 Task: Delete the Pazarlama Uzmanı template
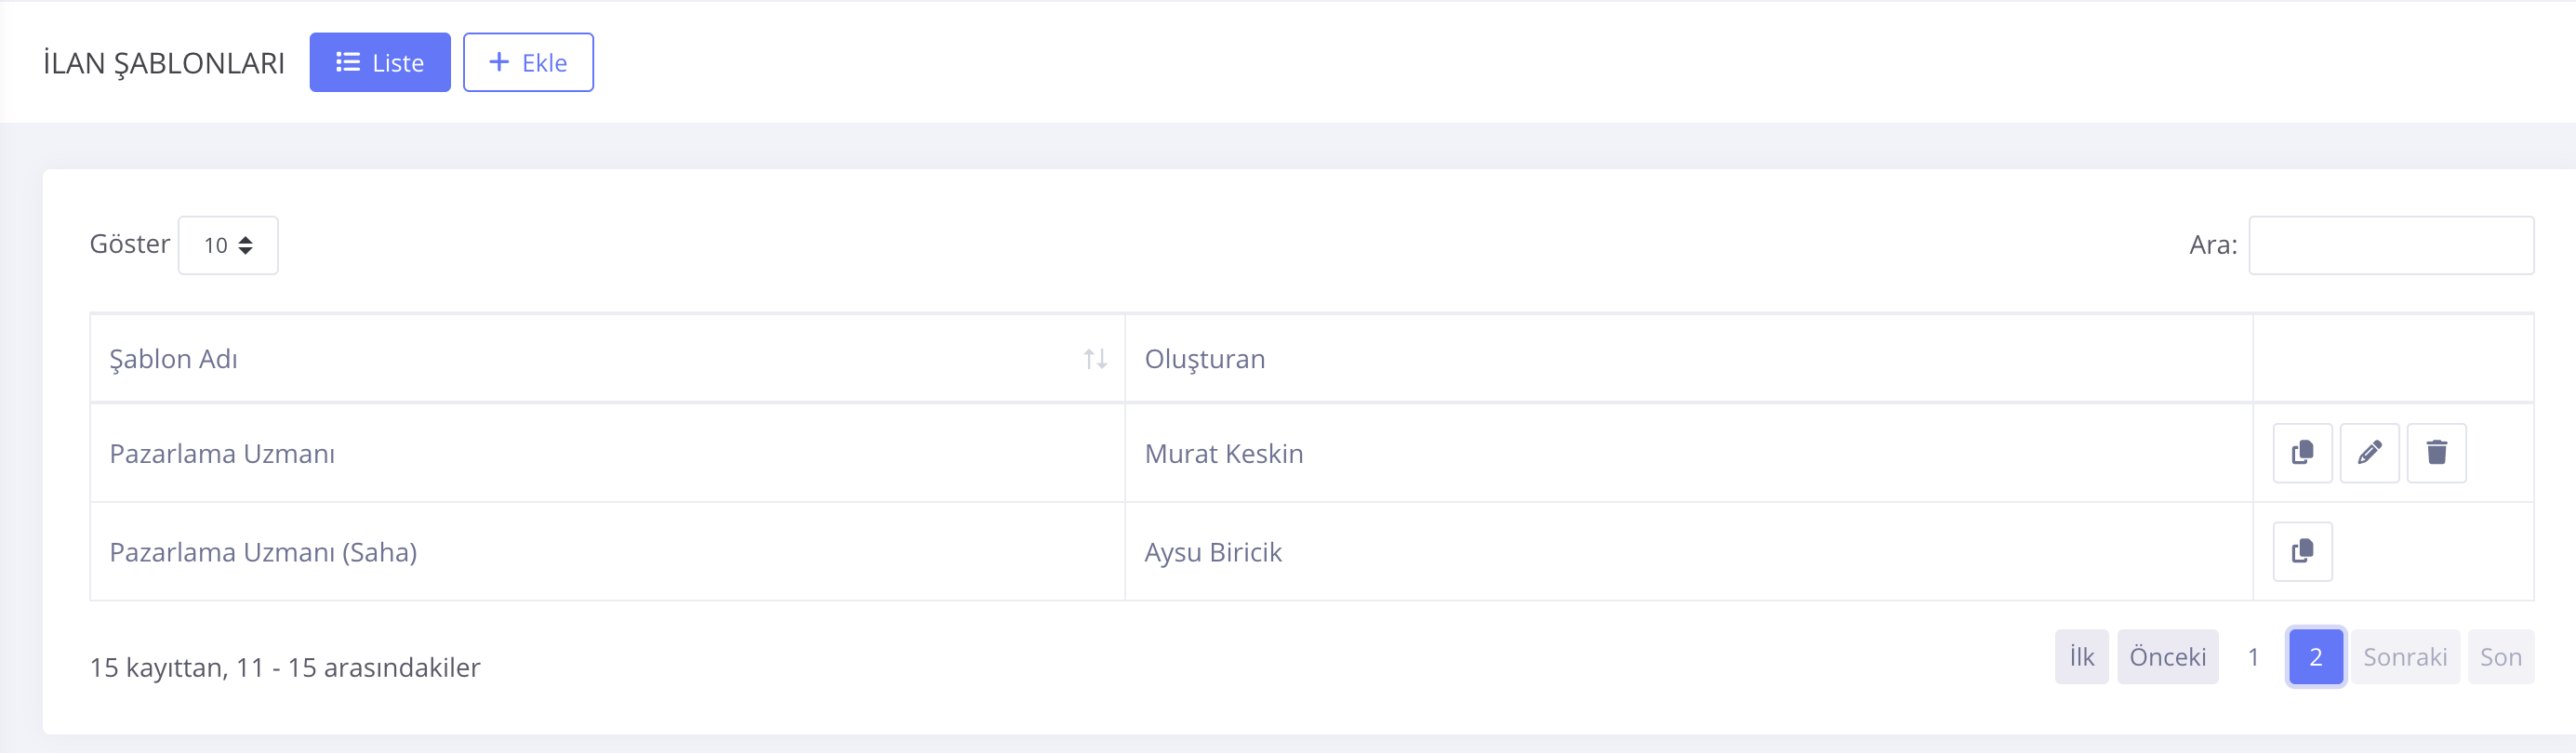(x=2436, y=453)
